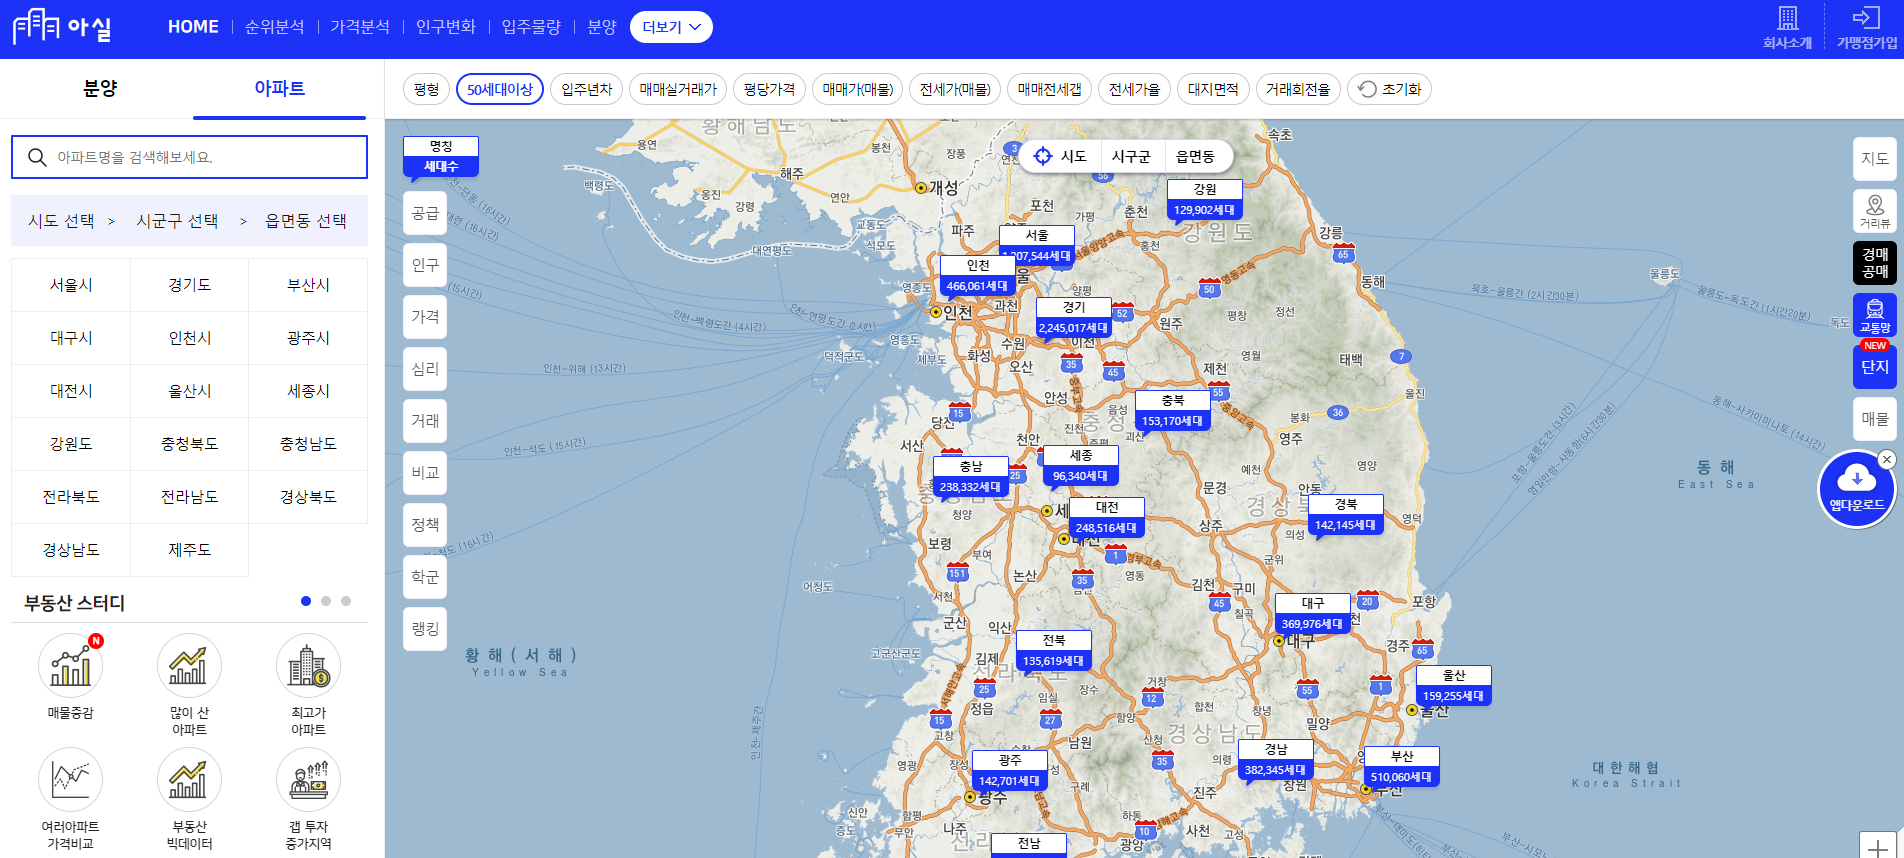Toggle the 평형 filter chip
This screenshot has width=1904, height=858.
coord(426,89)
